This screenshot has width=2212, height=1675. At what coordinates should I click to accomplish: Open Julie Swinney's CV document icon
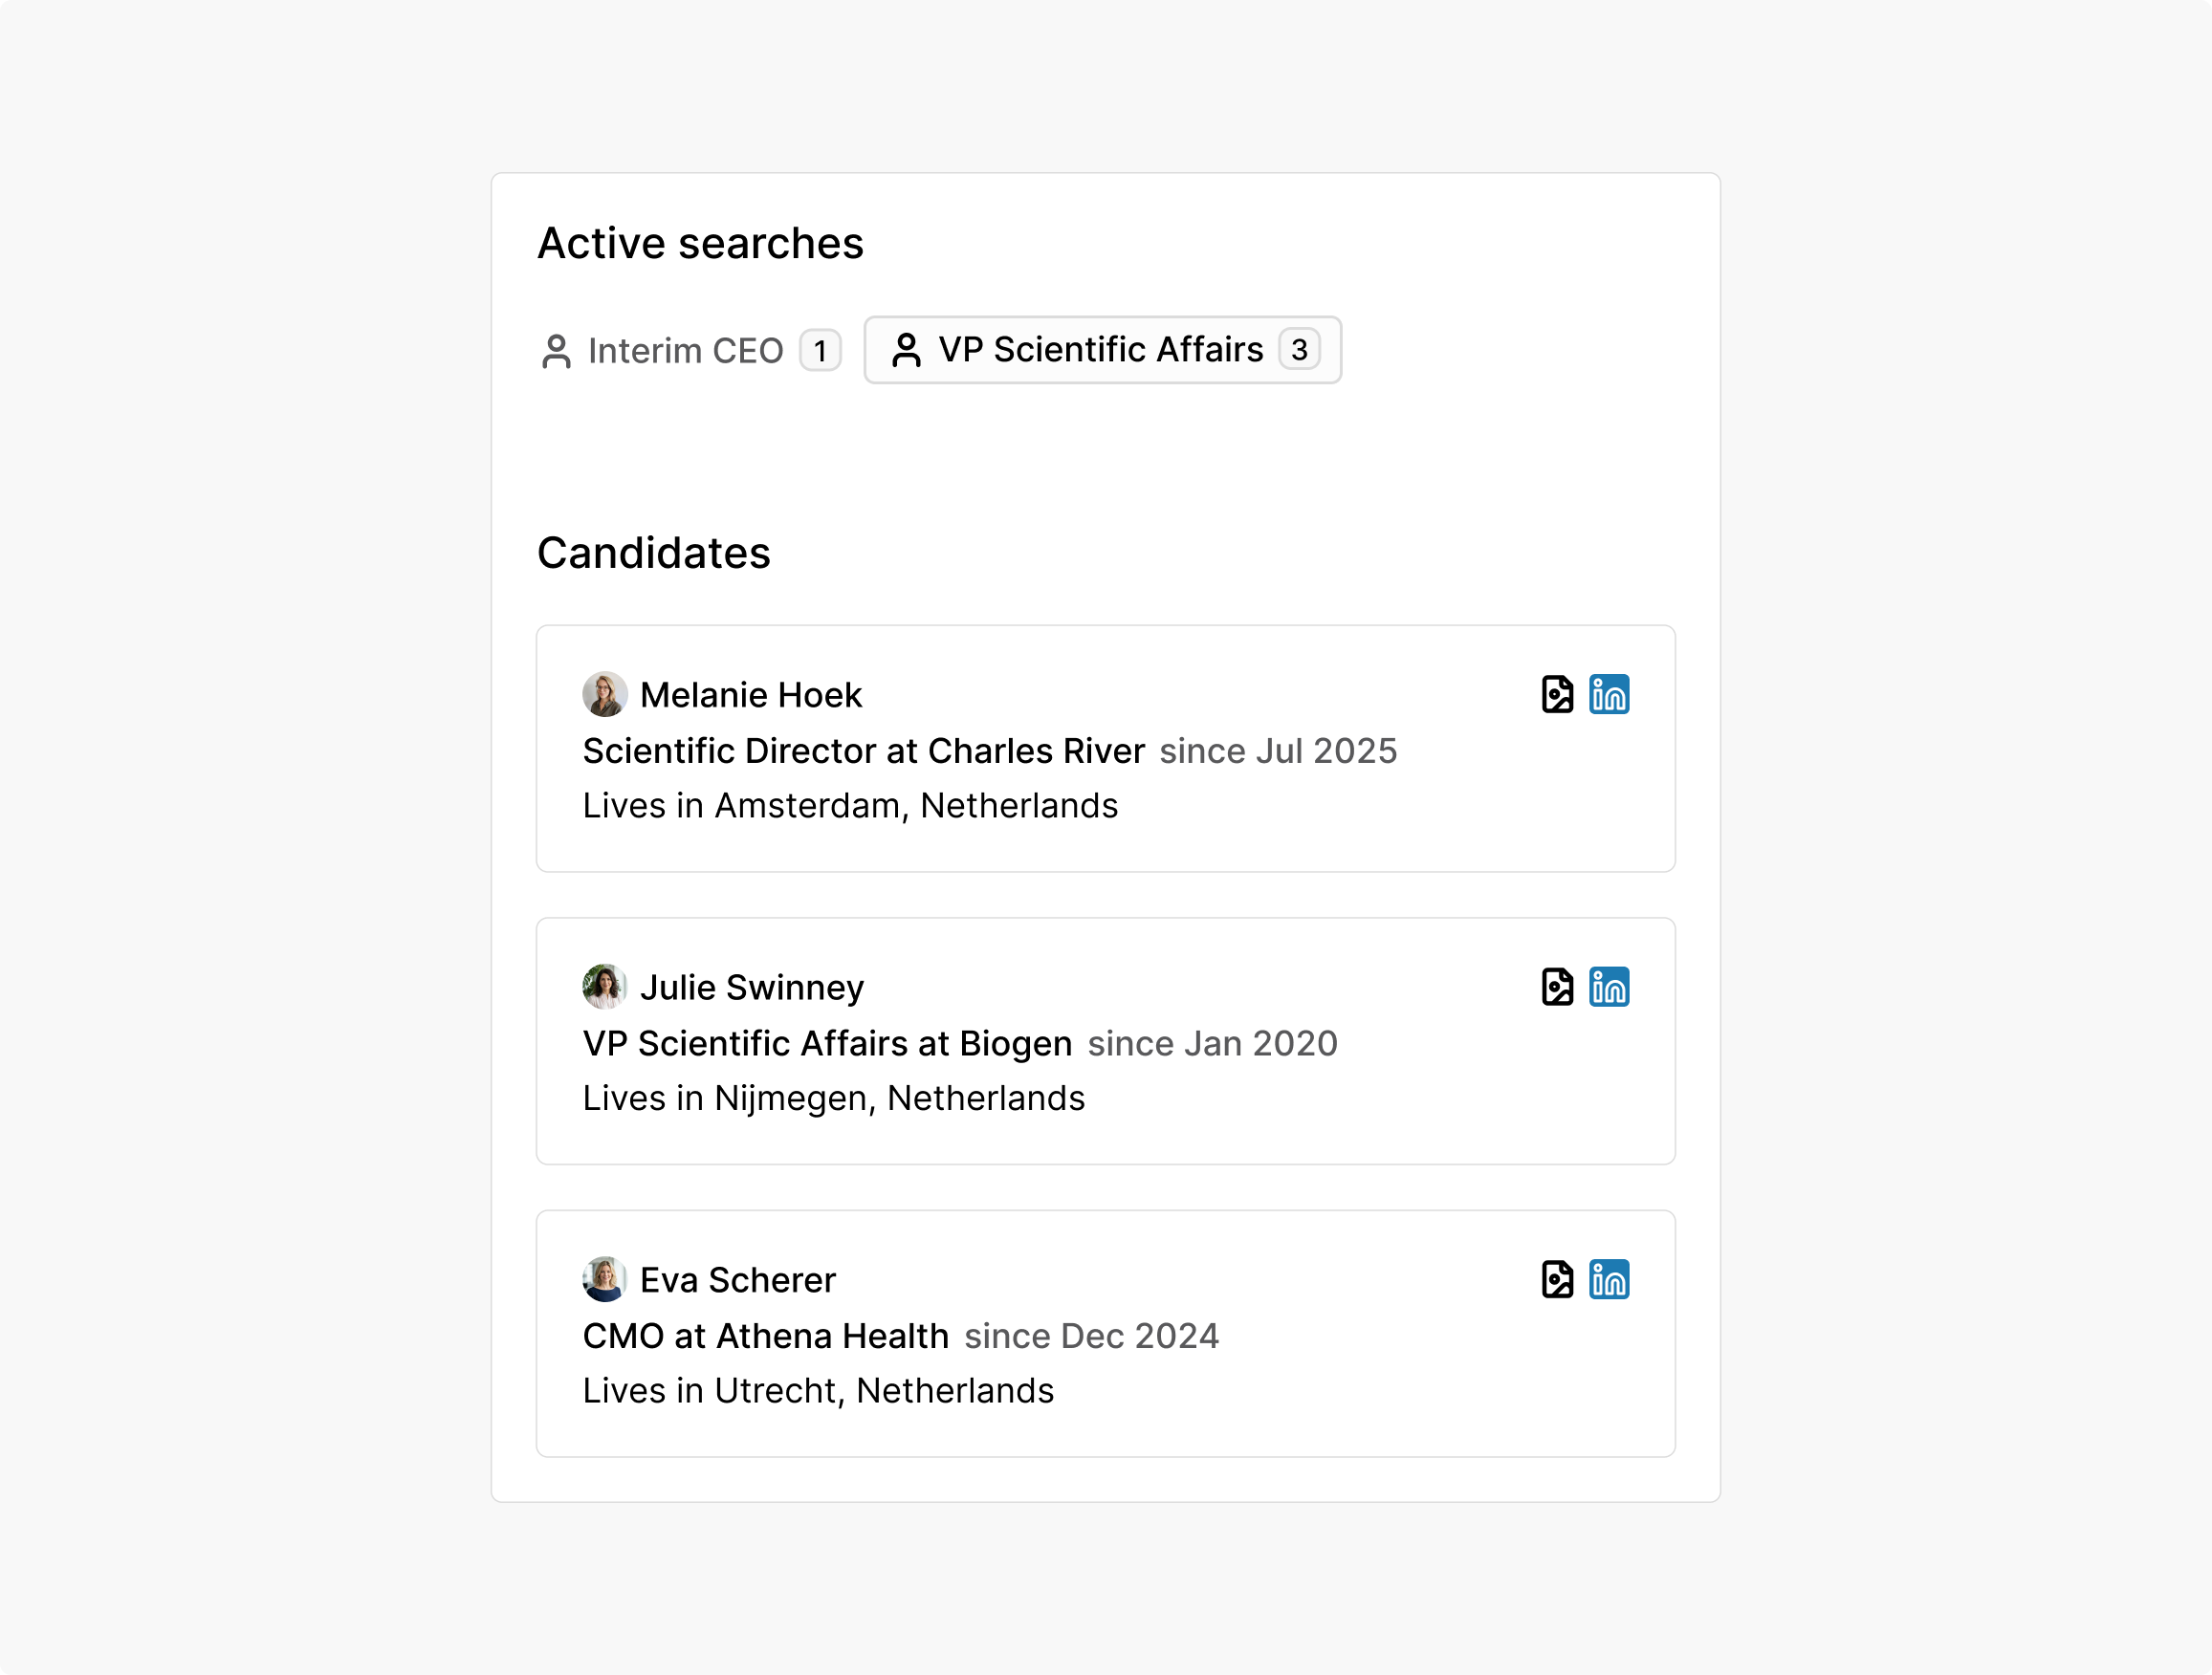coord(1558,987)
